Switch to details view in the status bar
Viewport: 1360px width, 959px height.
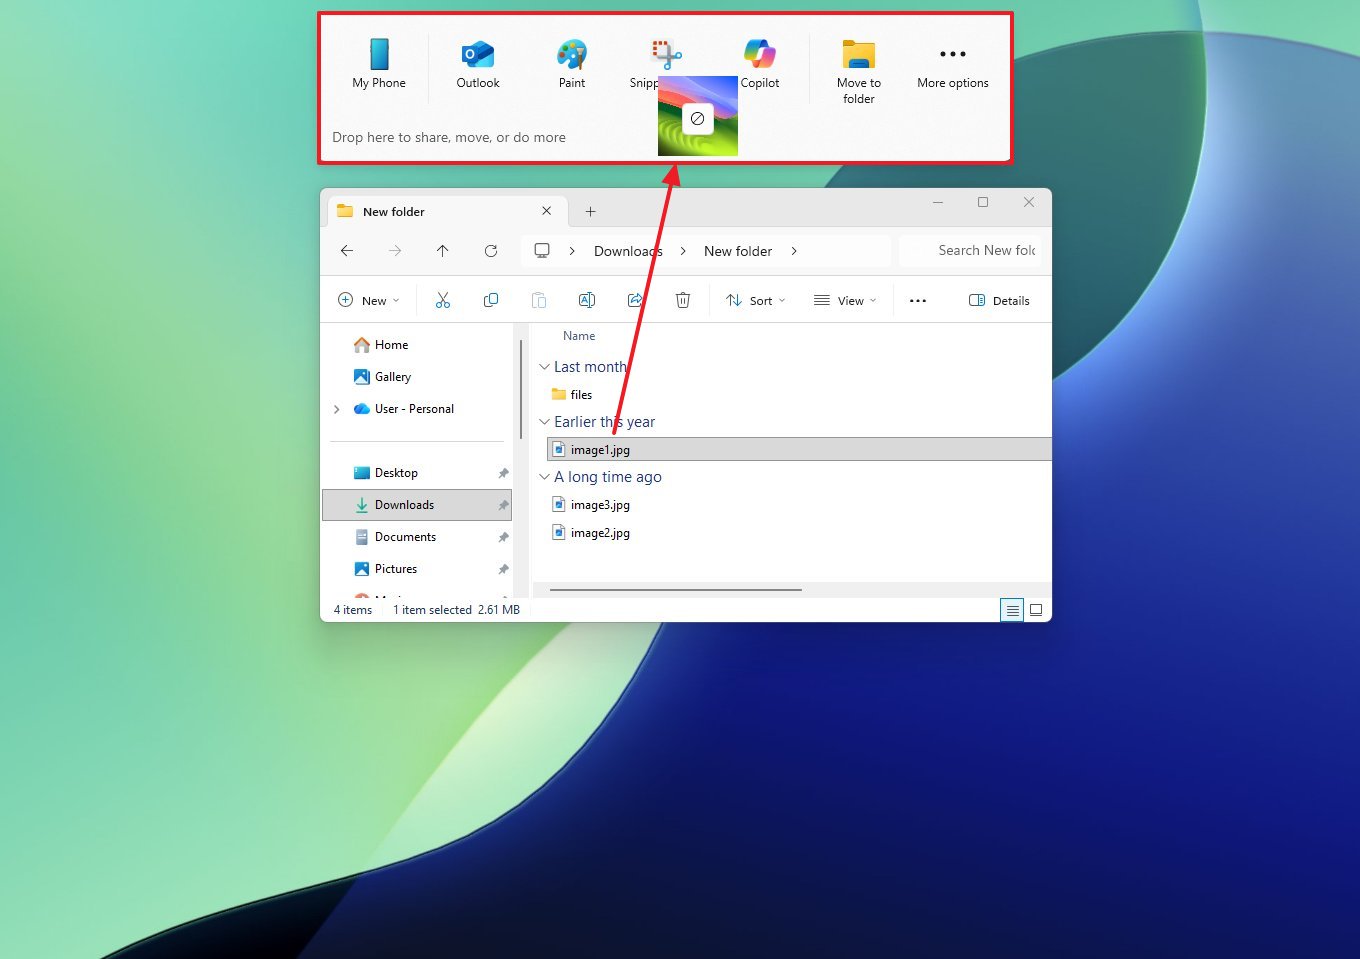pyautogui.click(x=1012, y=609)
